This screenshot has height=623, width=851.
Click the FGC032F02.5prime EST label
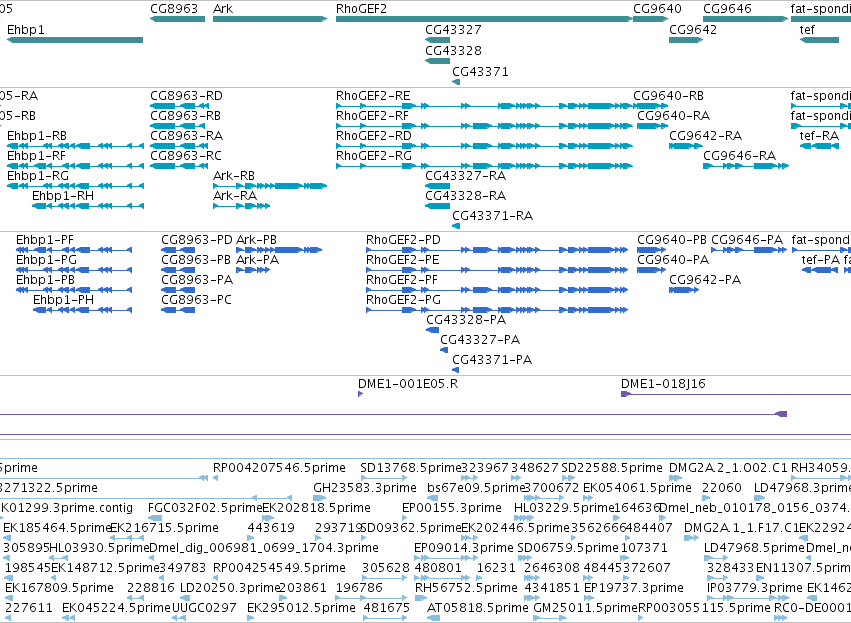coord(205,508)
